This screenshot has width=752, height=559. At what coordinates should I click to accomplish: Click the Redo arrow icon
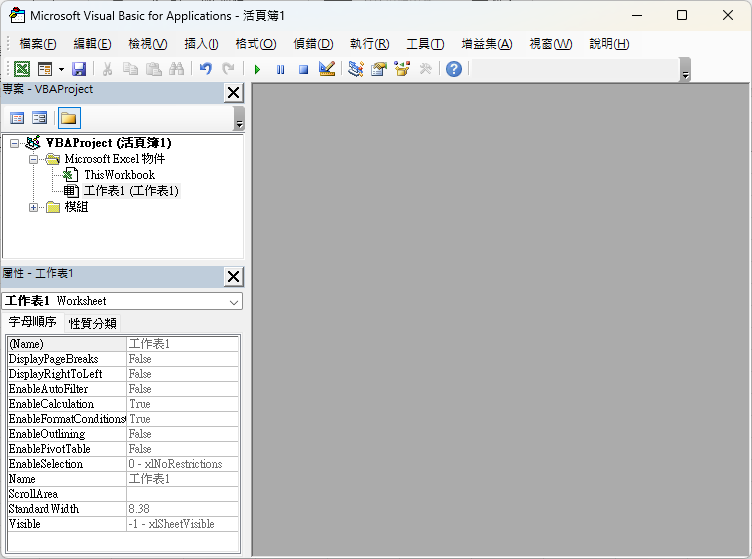tap(228, 69)
